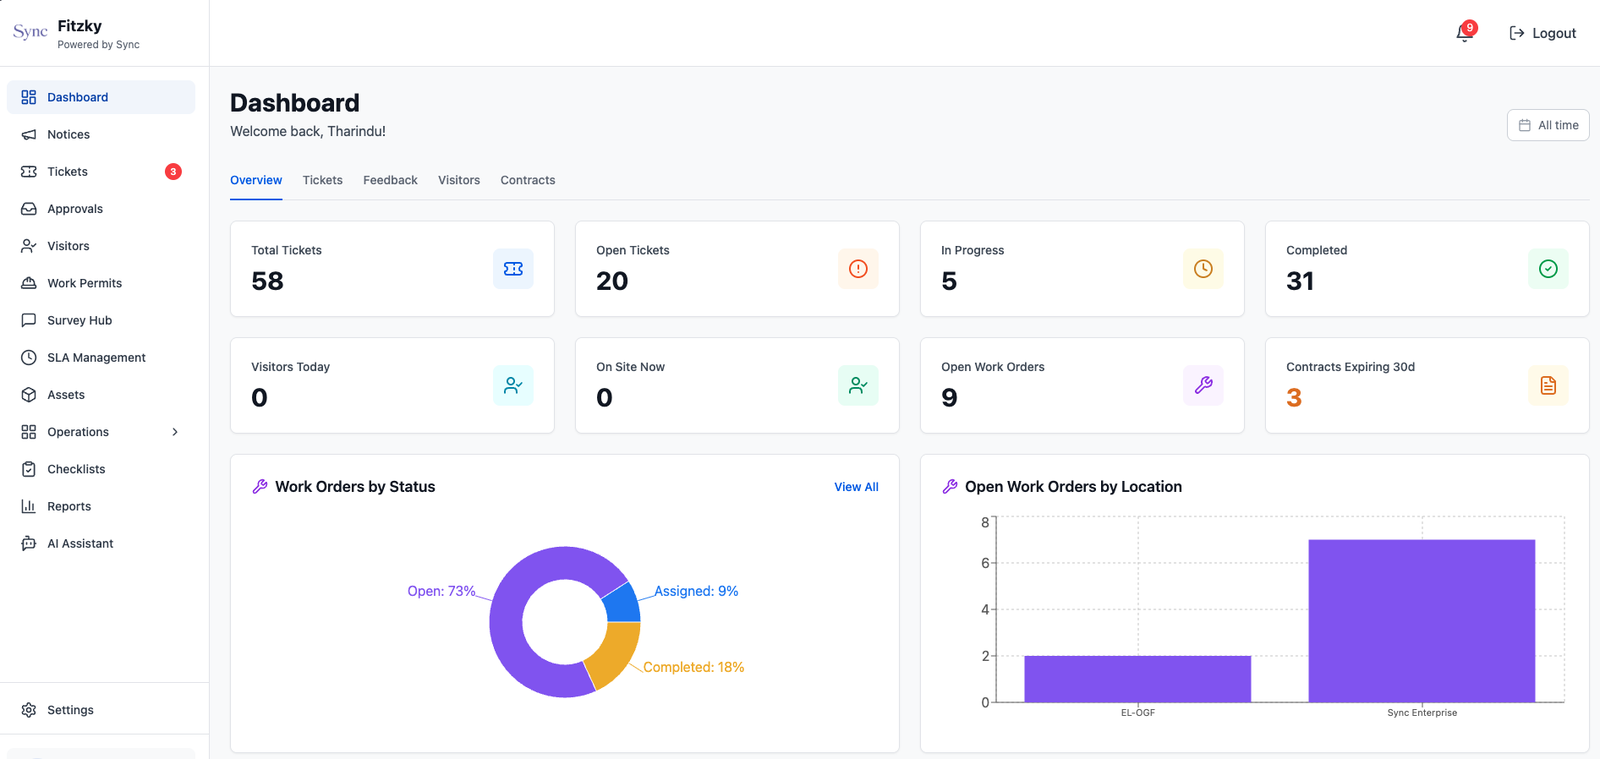Click the 'Assigned: 9%' chart label
Viewport: 1600px width, 759px height.
[696, 591]
